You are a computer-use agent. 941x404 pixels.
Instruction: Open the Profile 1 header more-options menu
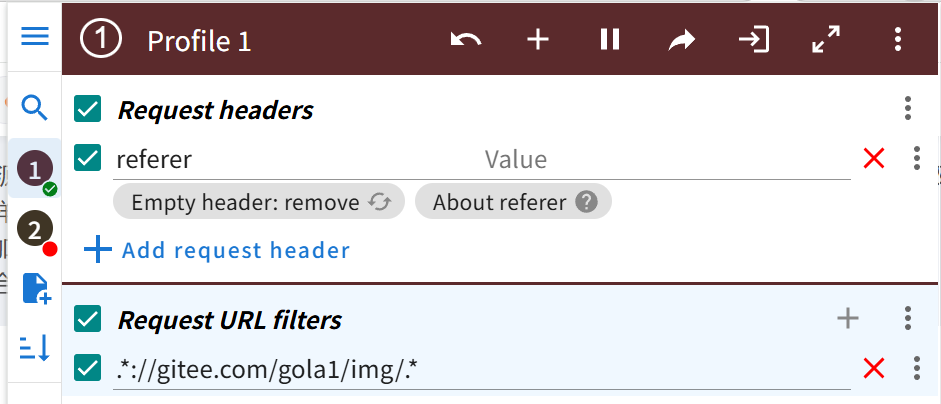tap(898, 40)
